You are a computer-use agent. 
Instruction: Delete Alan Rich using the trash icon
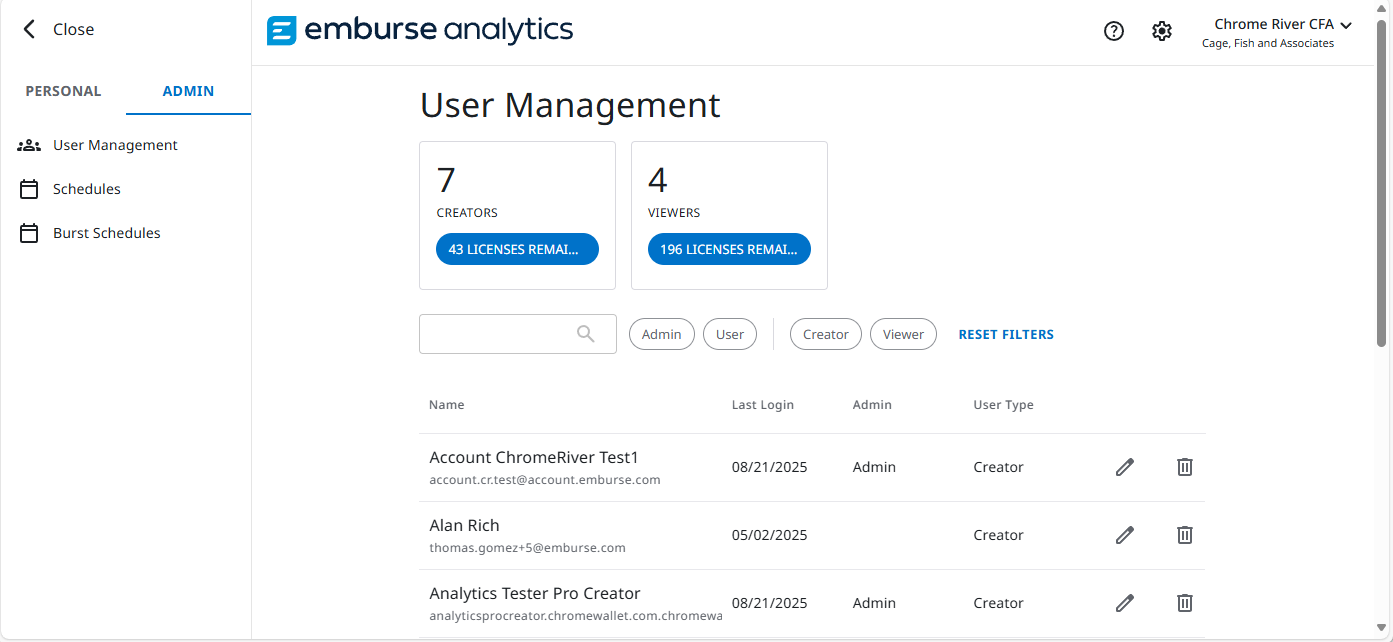1184,535
